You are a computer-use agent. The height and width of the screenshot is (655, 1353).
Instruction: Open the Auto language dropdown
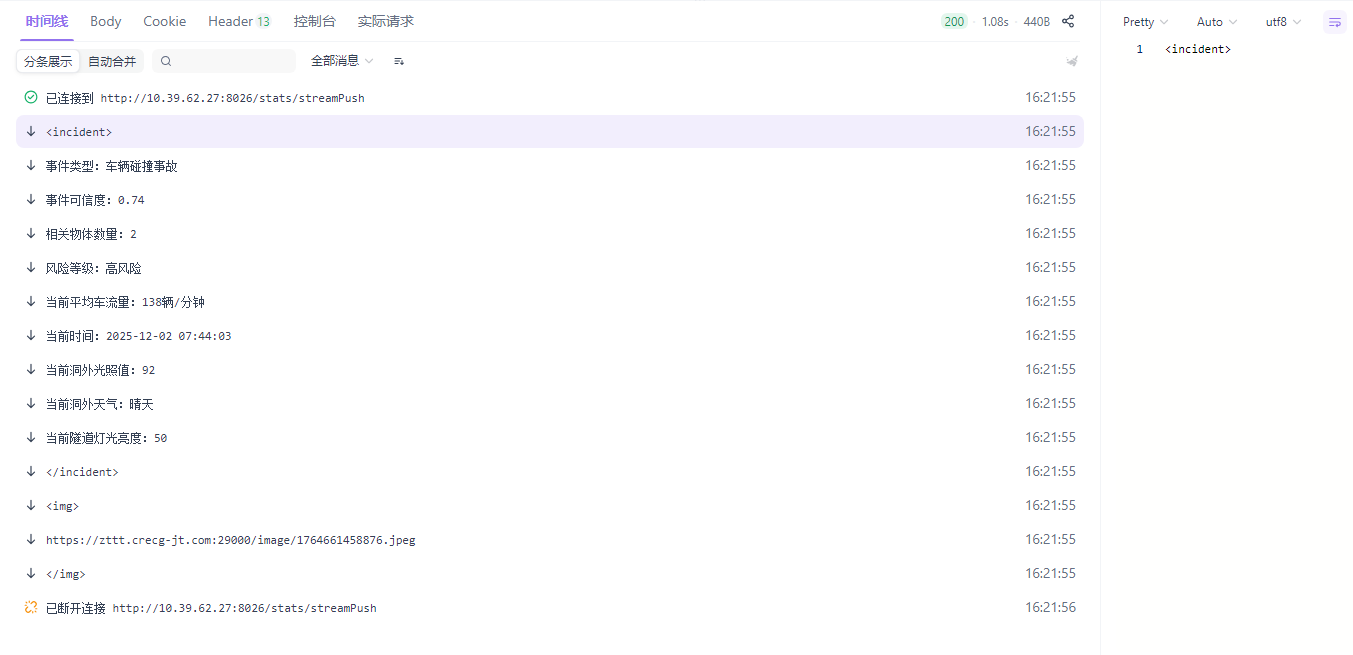point(1216,22)
